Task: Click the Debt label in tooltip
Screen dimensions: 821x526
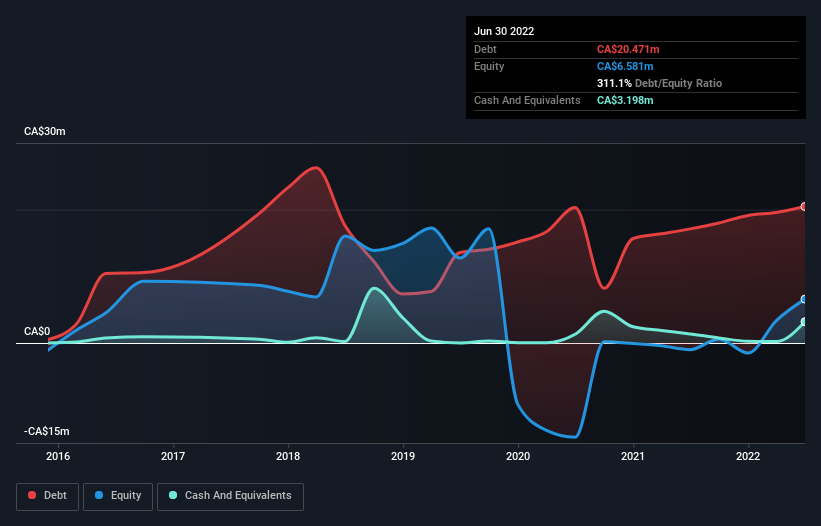Action: pos(485,49)
